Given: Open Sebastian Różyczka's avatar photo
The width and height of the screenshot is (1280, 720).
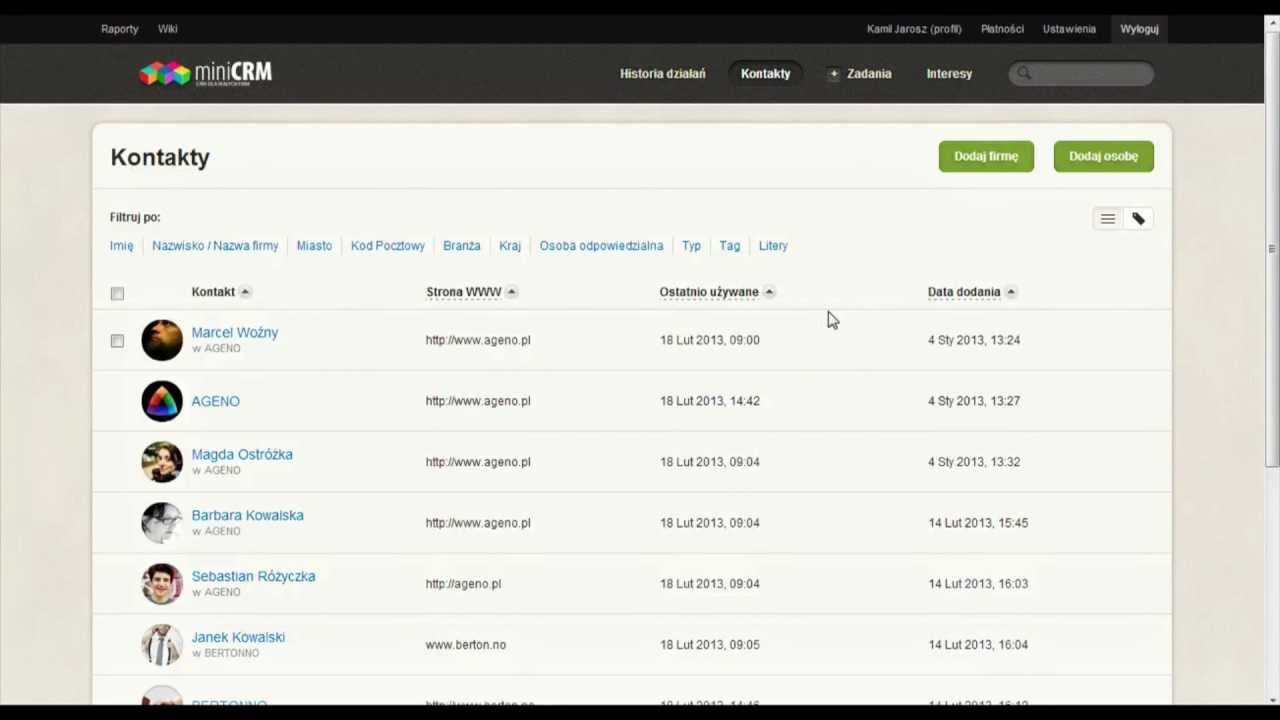Looking at the screenshot, I should tap(162, 584).
